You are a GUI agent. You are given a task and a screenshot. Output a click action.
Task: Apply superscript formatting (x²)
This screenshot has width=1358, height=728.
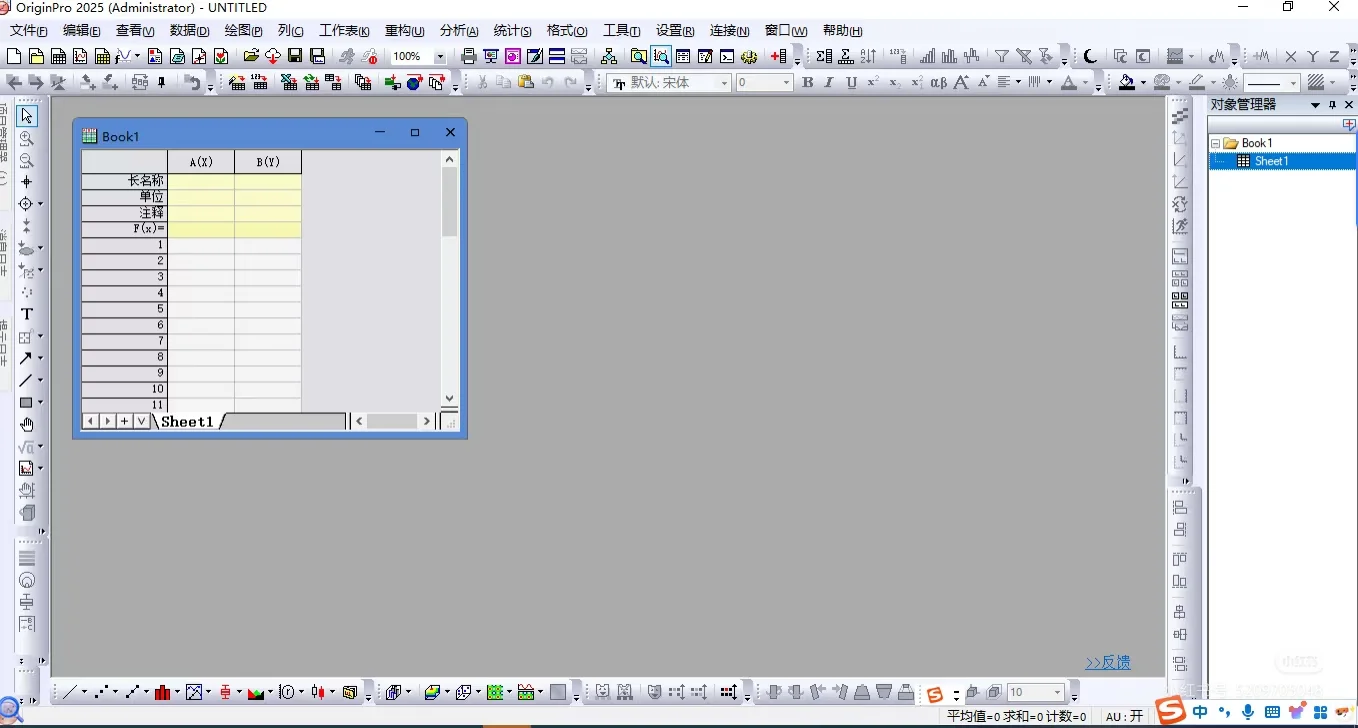873,83
